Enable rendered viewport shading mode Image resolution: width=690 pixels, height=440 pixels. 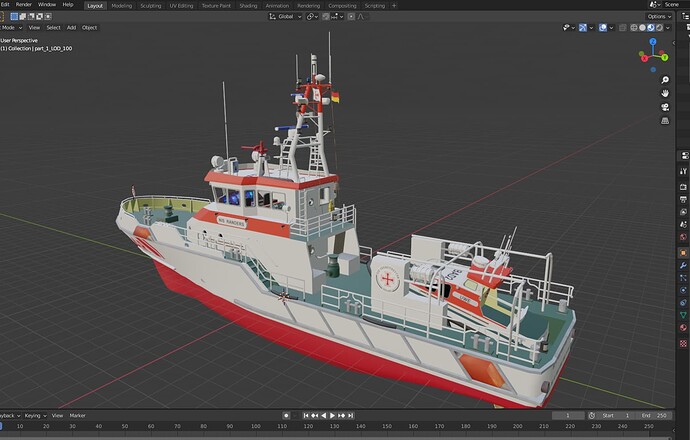click(x=661, y=27)
